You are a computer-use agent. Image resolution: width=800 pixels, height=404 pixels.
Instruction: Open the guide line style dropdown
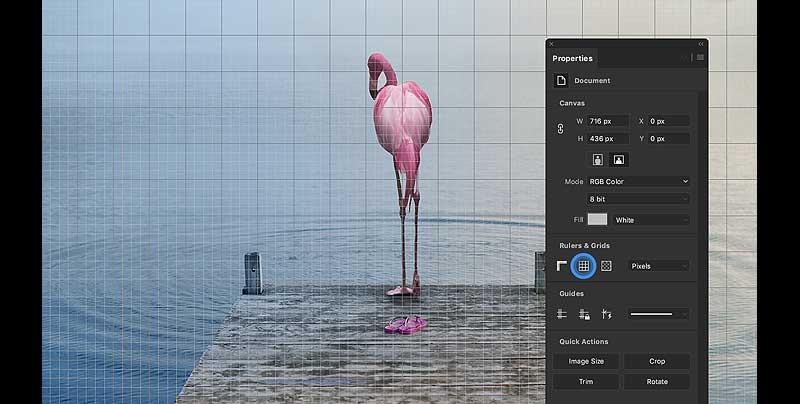coord(659,314)
